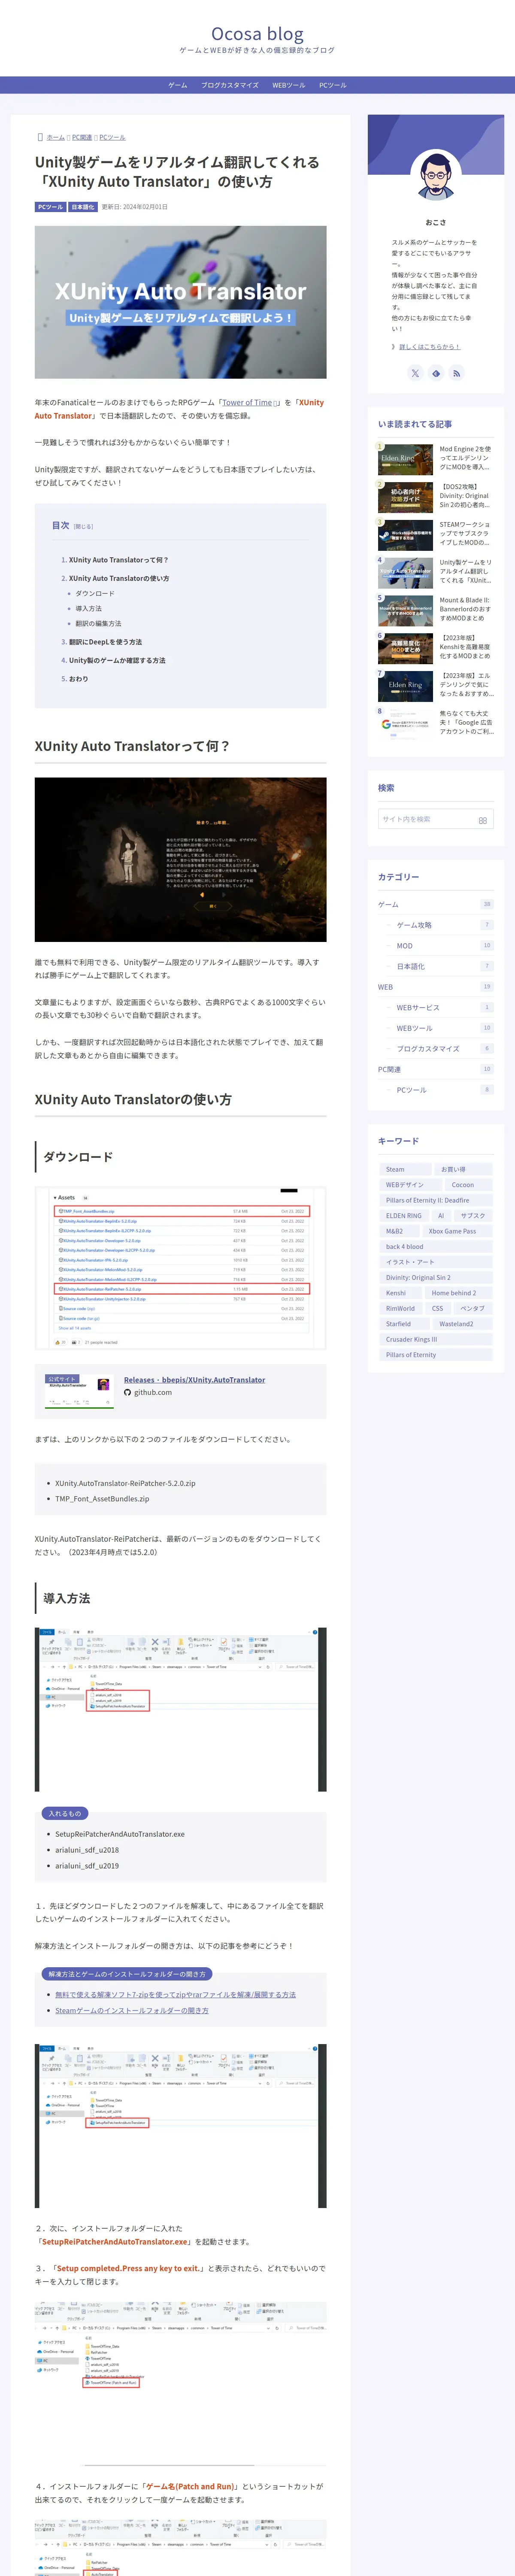Open the PC関連 category in sidebar

435,1069
